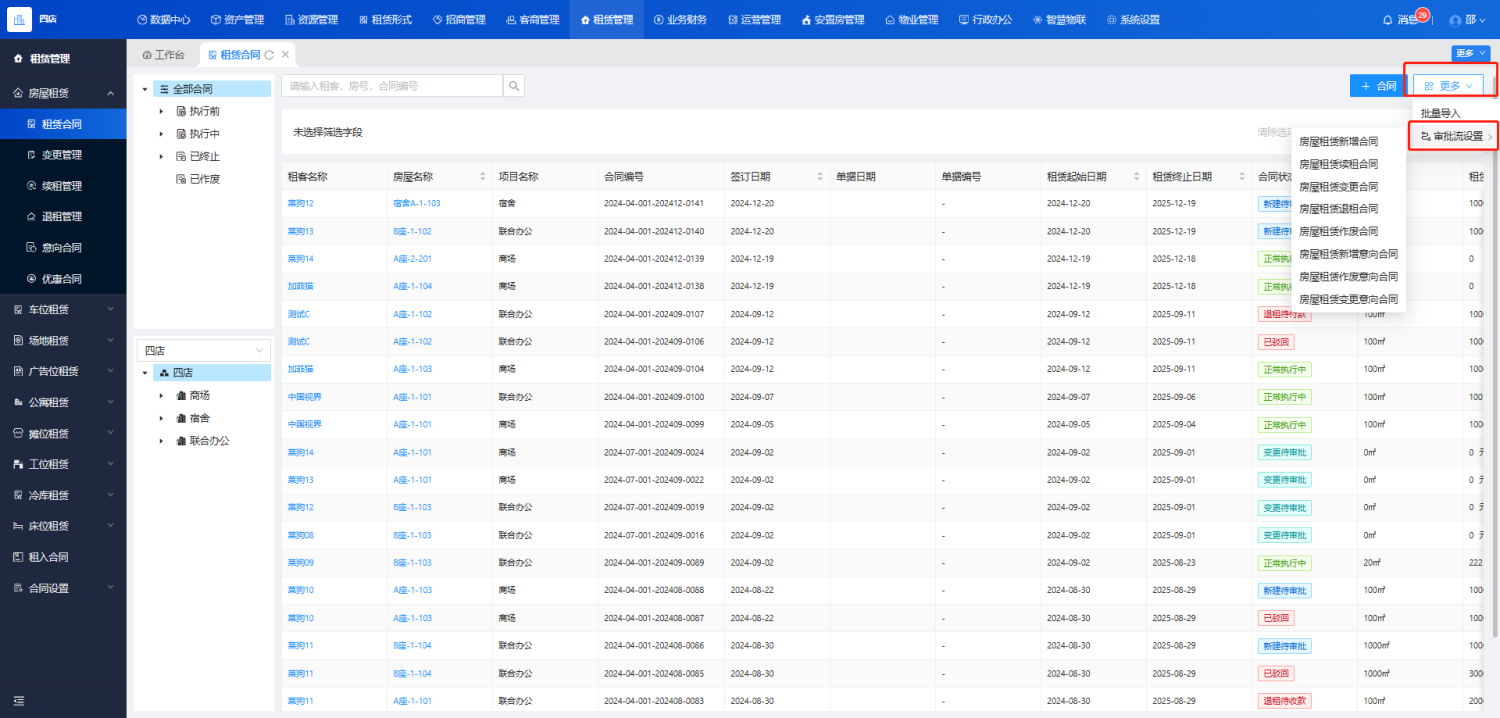
Task: Select 已作废 contract tree item
Action: (x=204, y=179)
